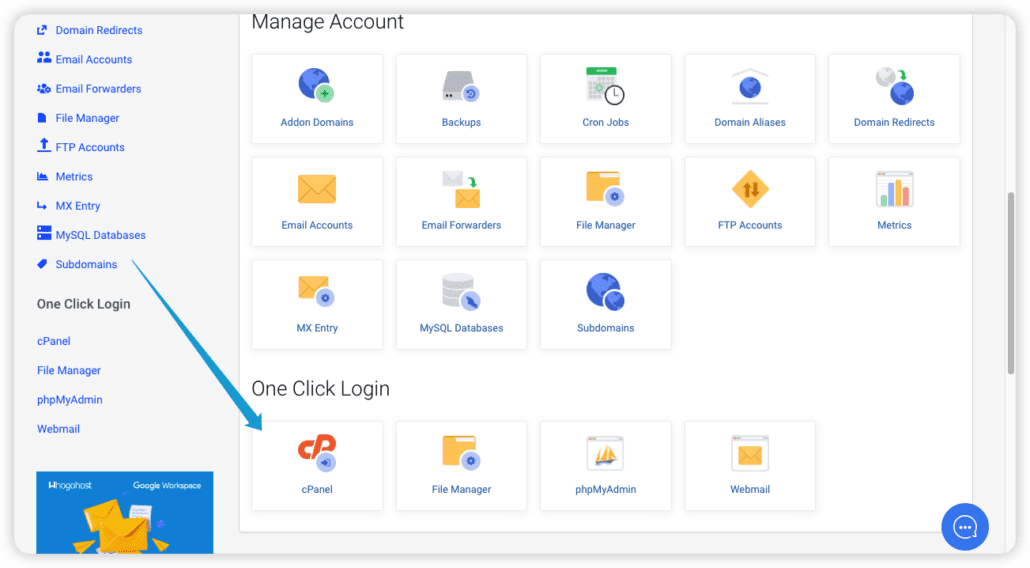Click the Google Workspace promotional banner
The height and width of the screenshot is (568, 1030).
coord(125,512)
